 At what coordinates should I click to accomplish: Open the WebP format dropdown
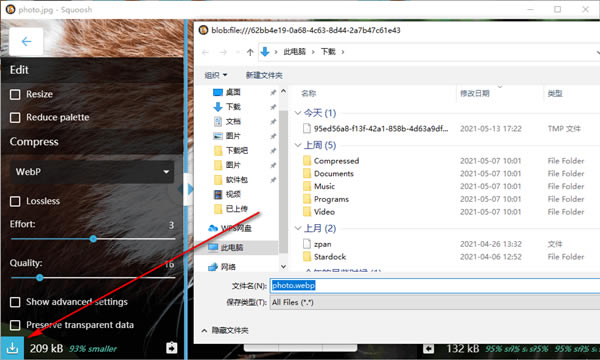point(92,172)
